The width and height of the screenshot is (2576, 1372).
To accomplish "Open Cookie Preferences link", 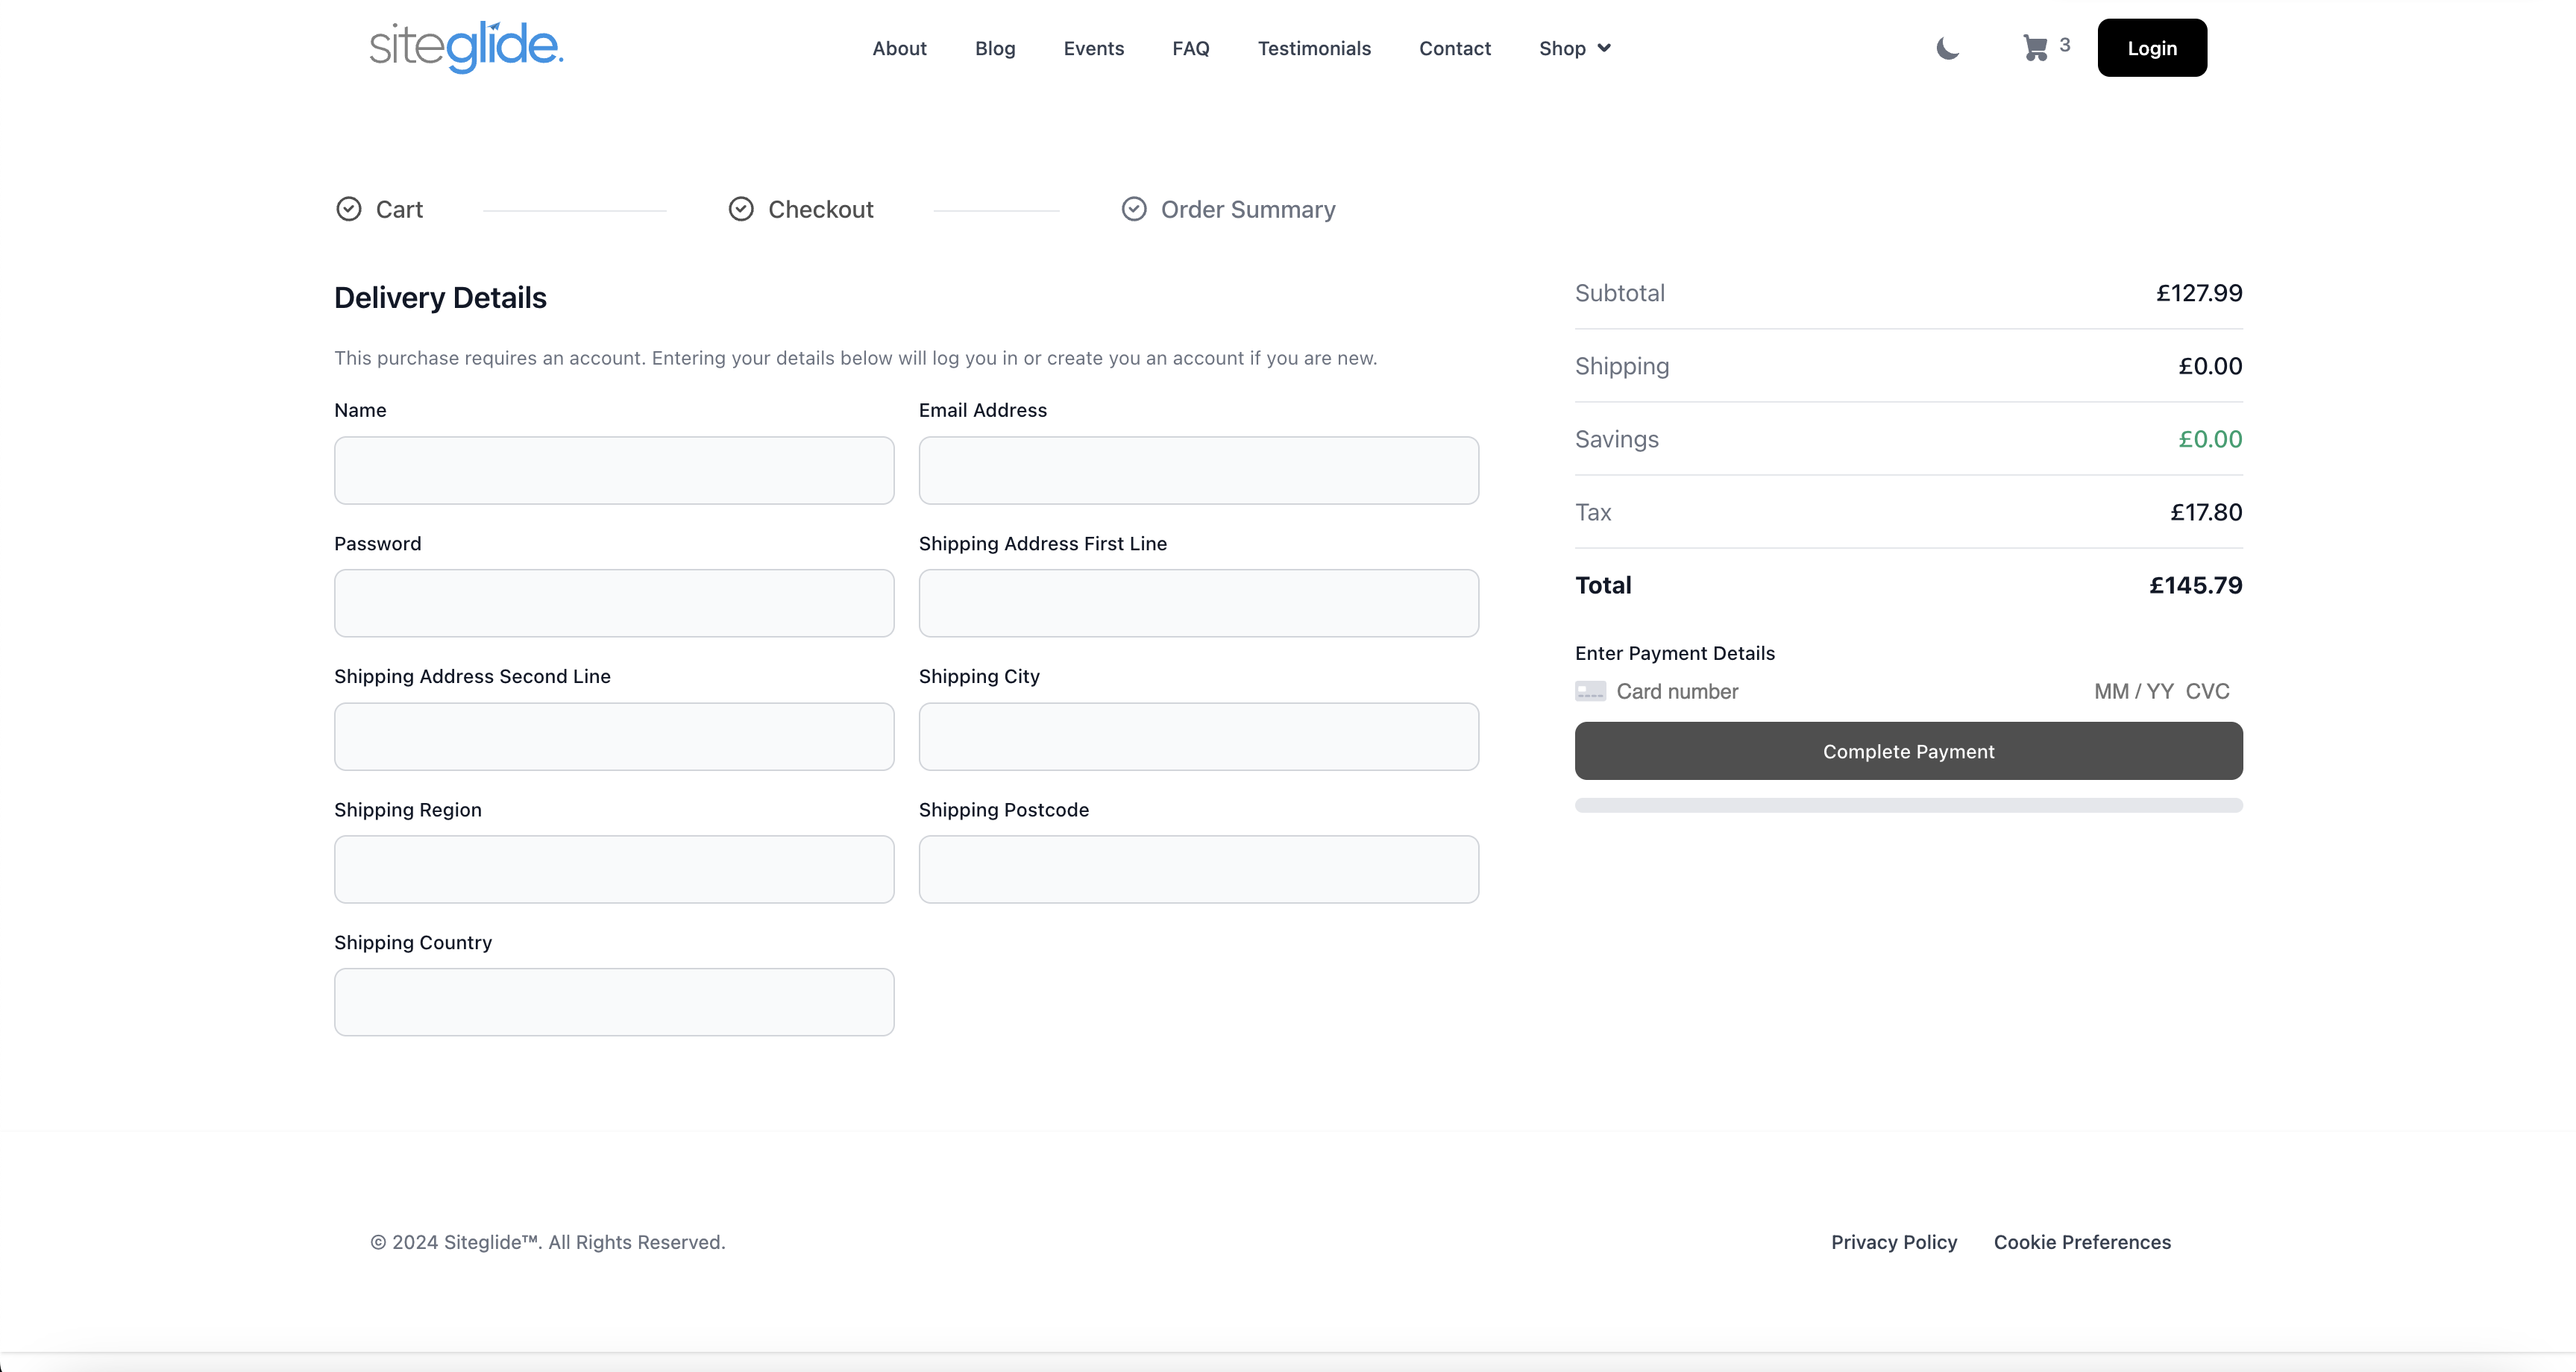I will [2082, 1242].
